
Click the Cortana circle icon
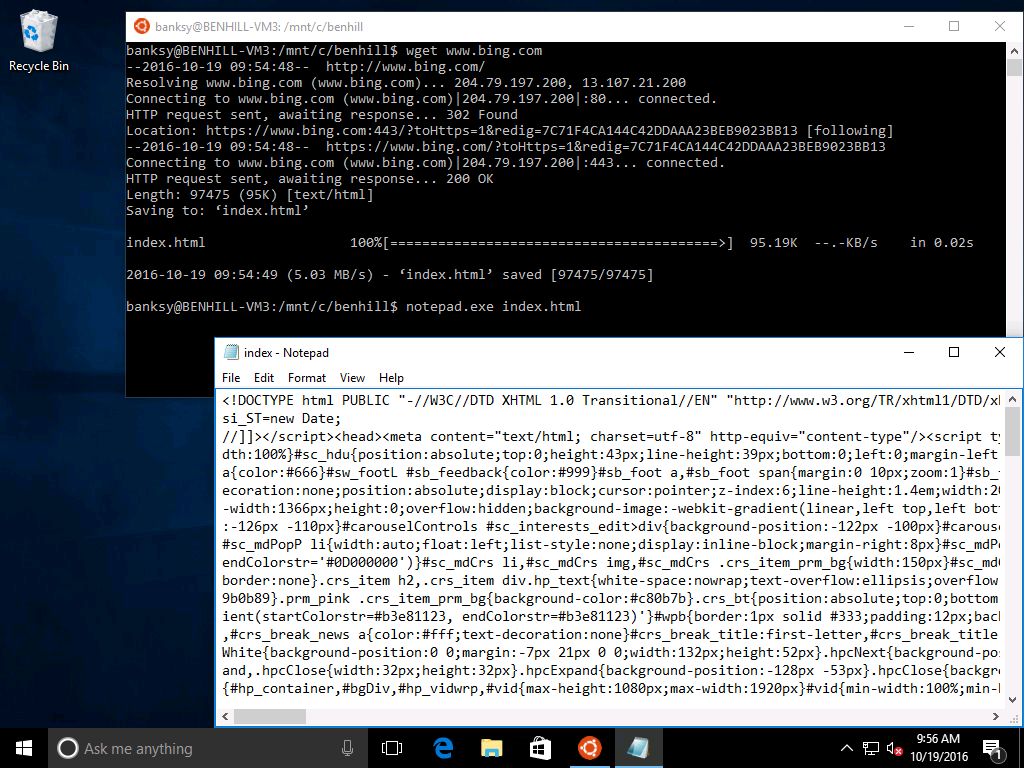67,748
